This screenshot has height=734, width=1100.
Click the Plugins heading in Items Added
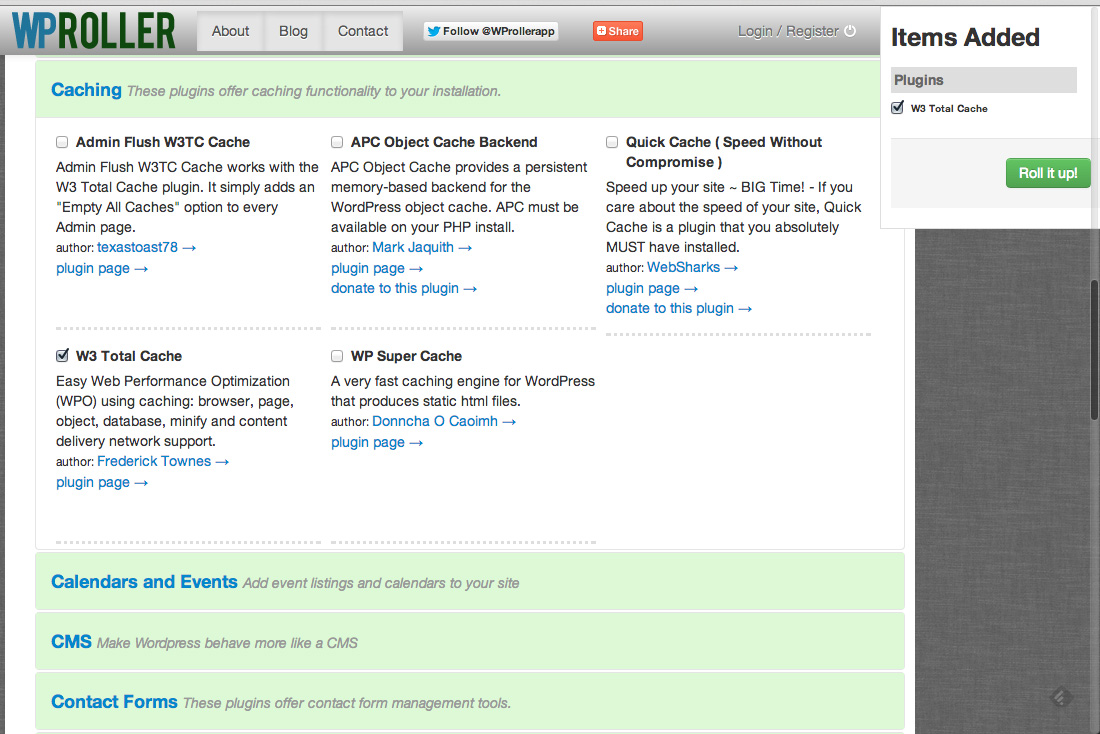(984, 80)
